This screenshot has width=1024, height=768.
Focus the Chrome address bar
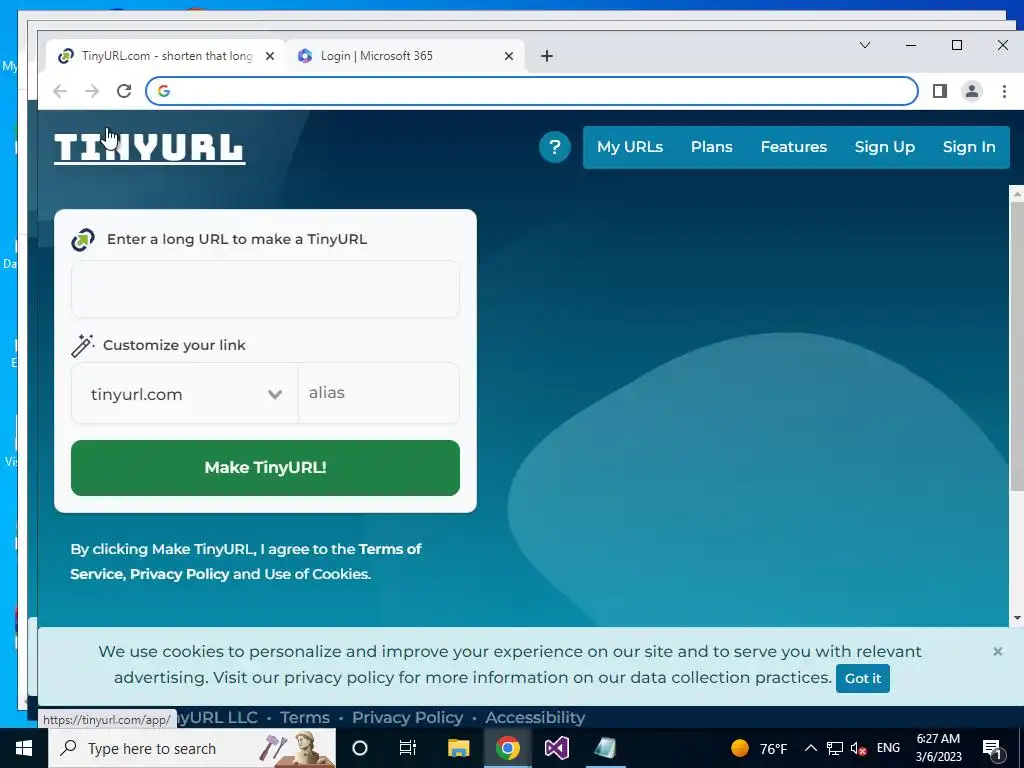click(x=532, y=91)
